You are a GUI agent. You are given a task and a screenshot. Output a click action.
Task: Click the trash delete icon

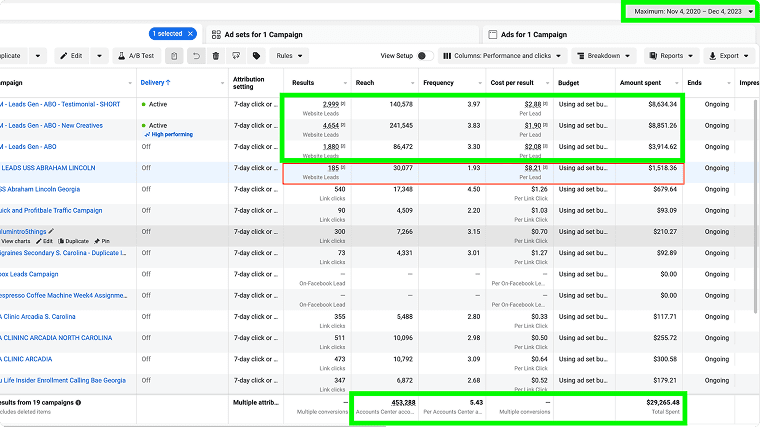click(216, 56)
